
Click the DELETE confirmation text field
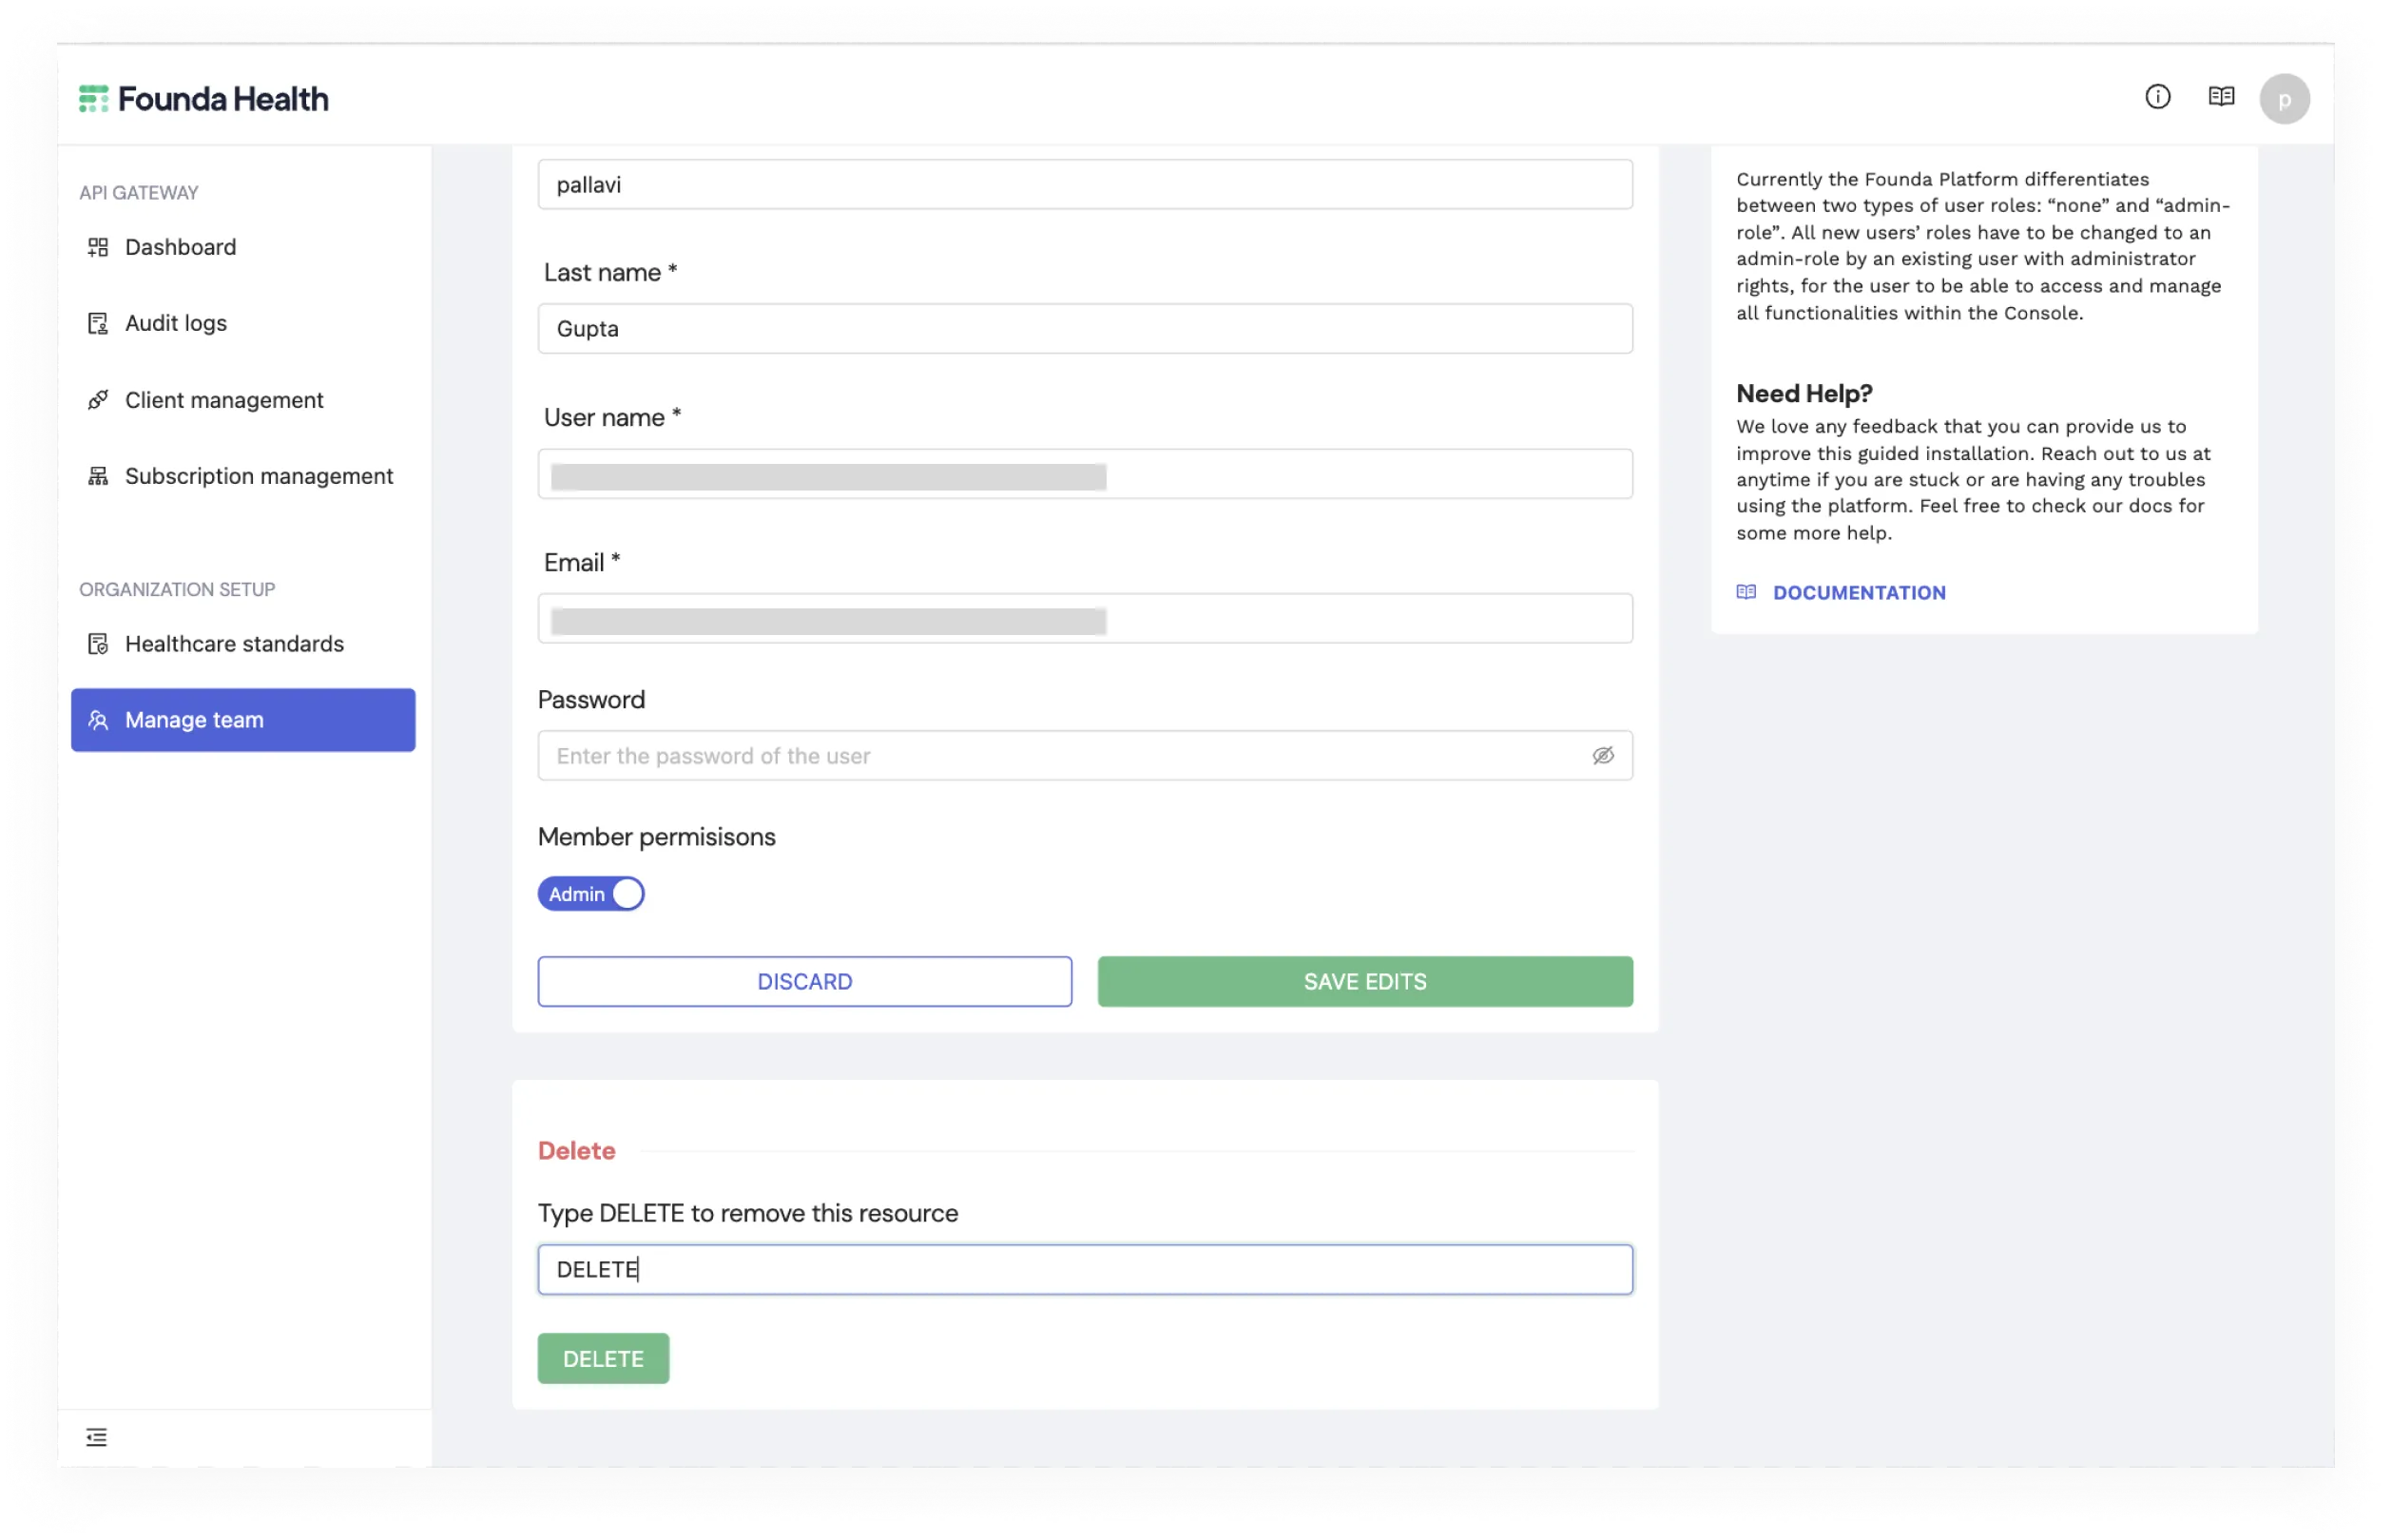pos(1085,1270)
